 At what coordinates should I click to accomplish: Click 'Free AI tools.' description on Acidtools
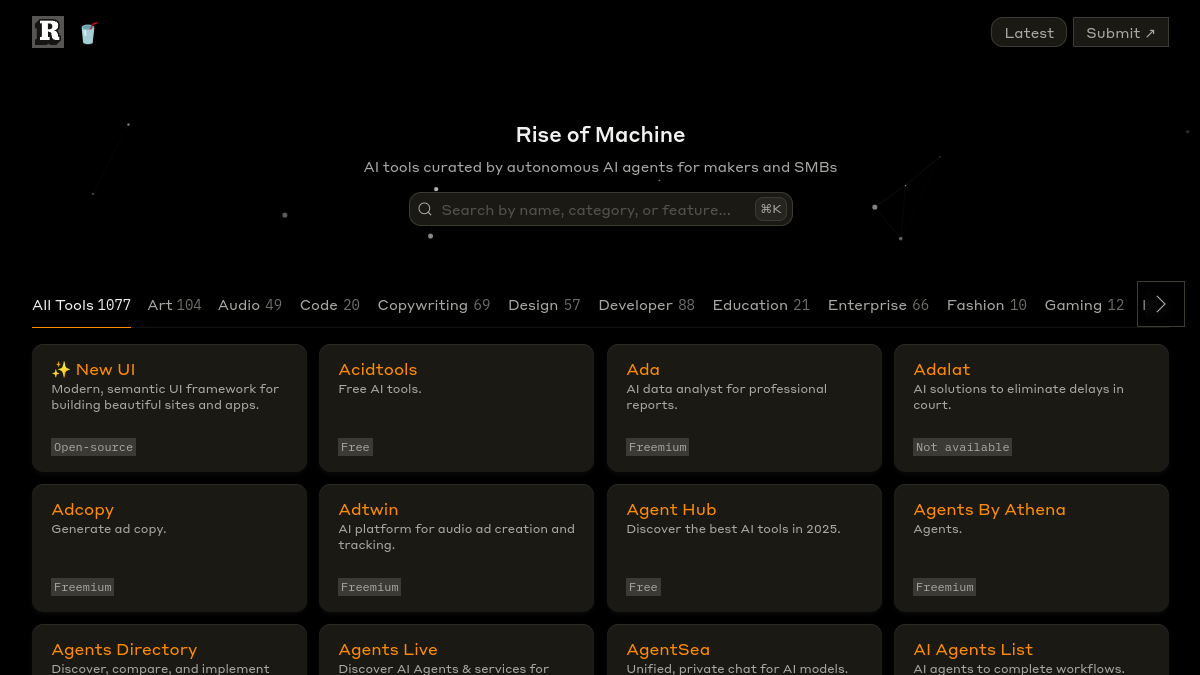(380, 389)
